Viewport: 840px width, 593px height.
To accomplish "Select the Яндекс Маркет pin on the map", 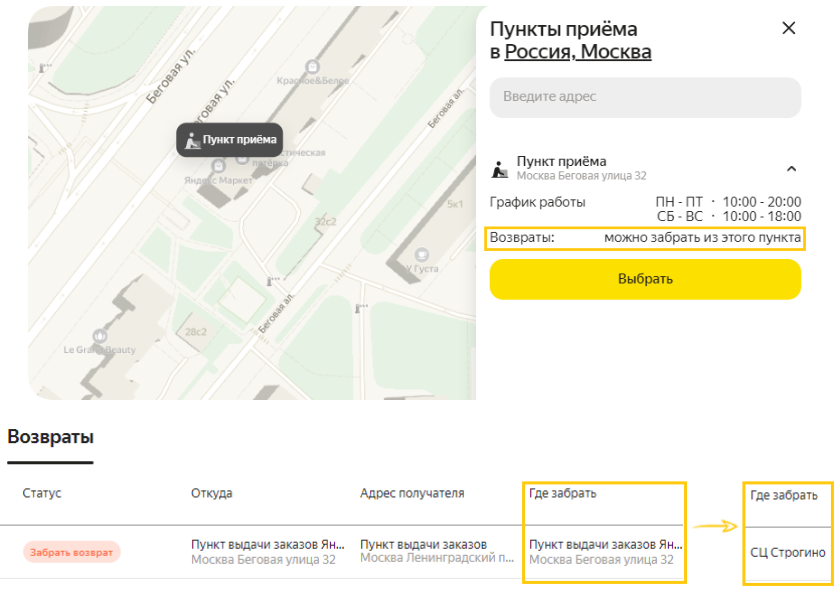I will 218,166.
